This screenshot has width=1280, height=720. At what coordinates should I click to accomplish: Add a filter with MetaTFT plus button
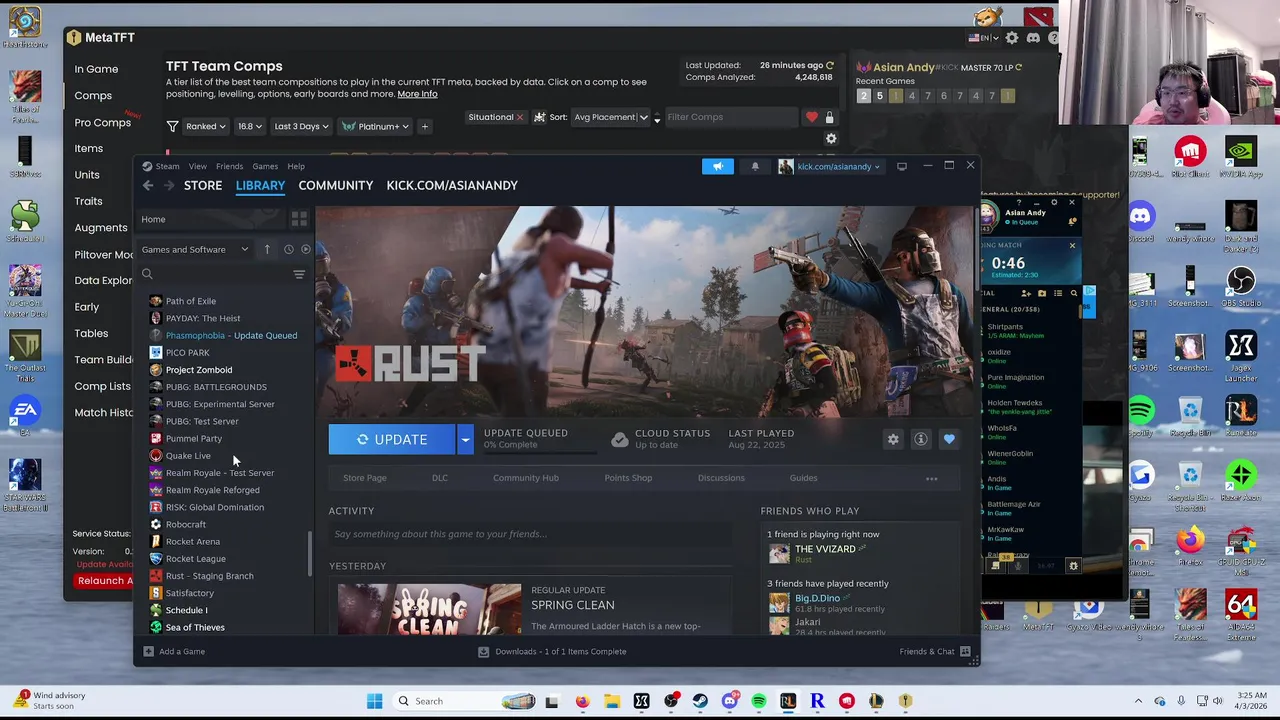424,126
